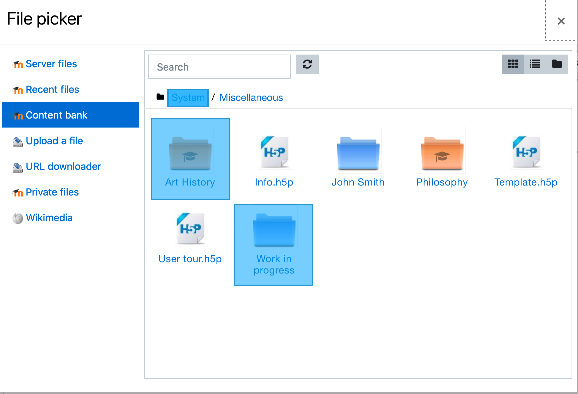Go to System in the breadcrumb

(188, 98)
